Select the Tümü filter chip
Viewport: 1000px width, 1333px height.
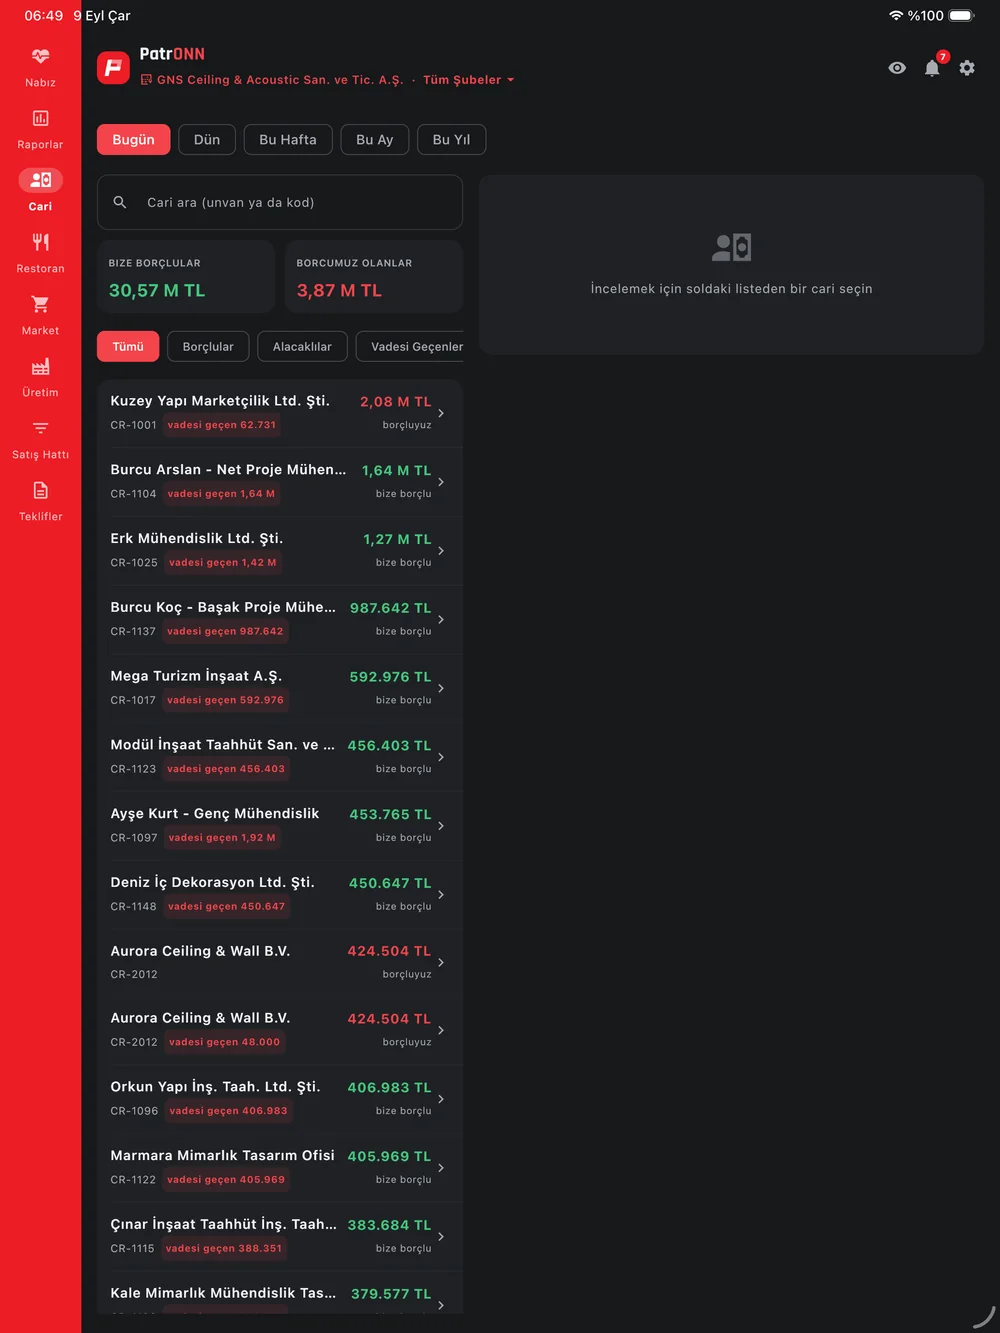128,346
